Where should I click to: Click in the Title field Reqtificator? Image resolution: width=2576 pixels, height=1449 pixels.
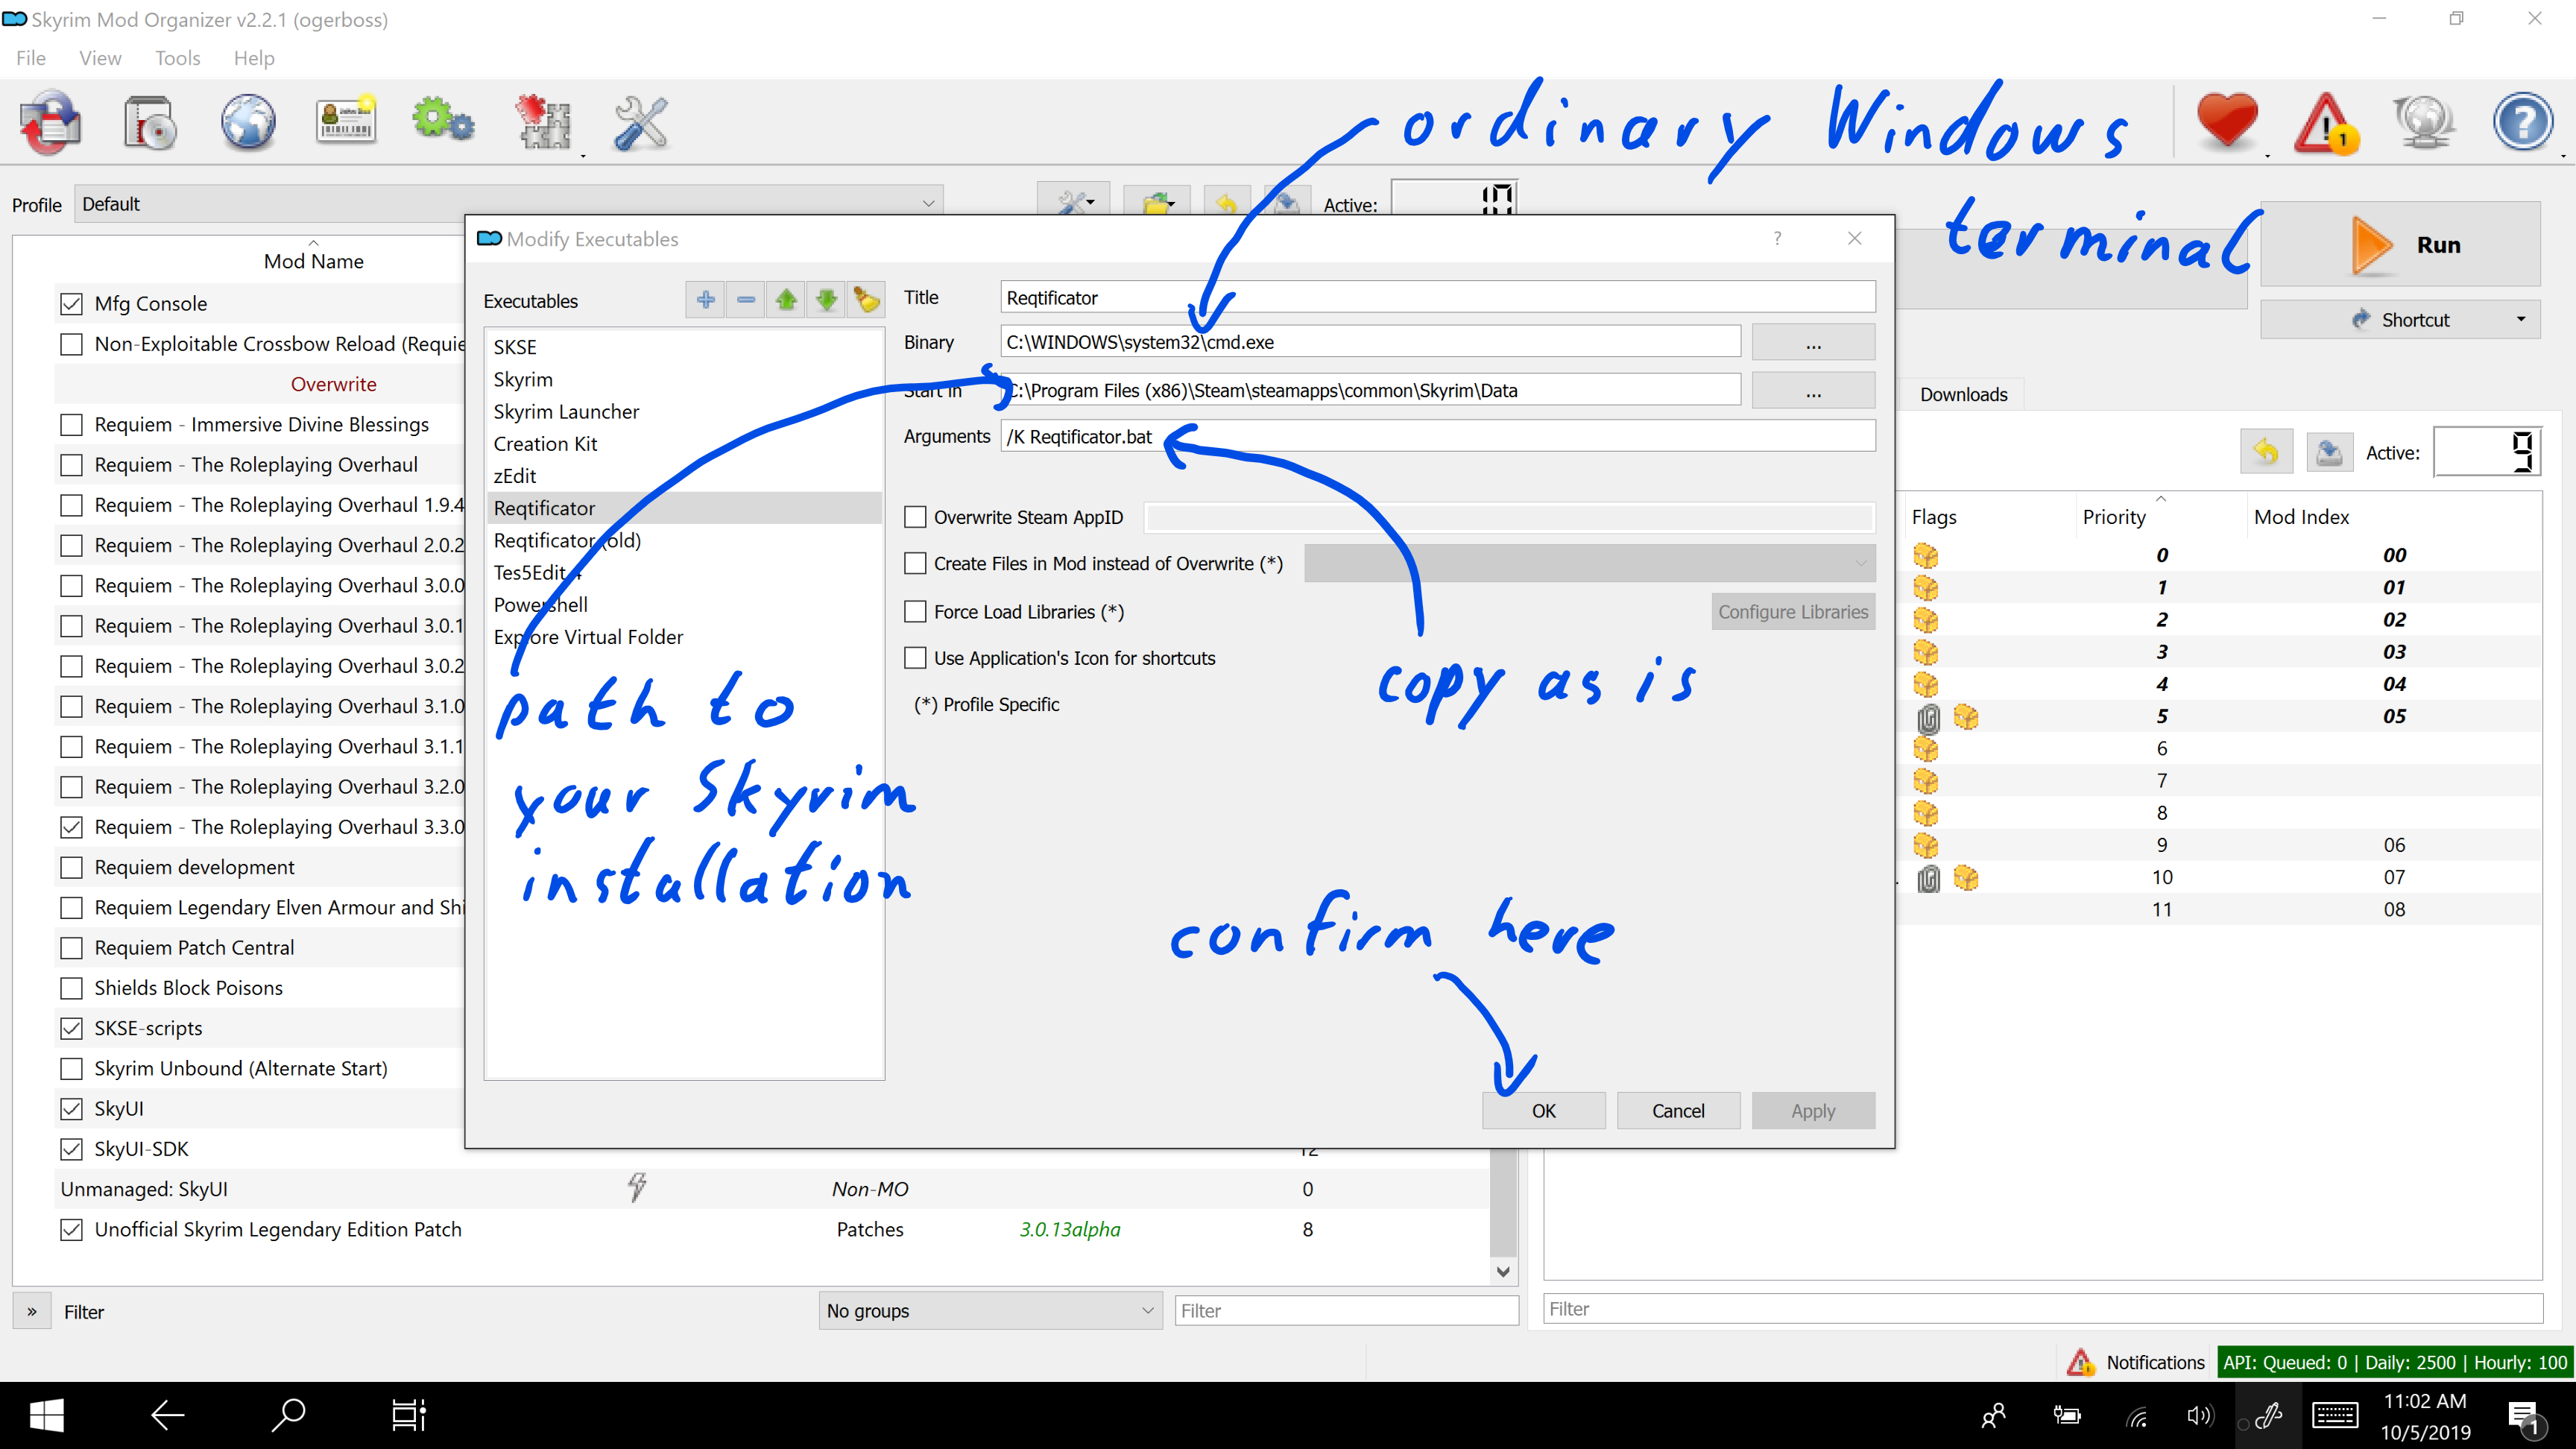(x=1437, y=298)
